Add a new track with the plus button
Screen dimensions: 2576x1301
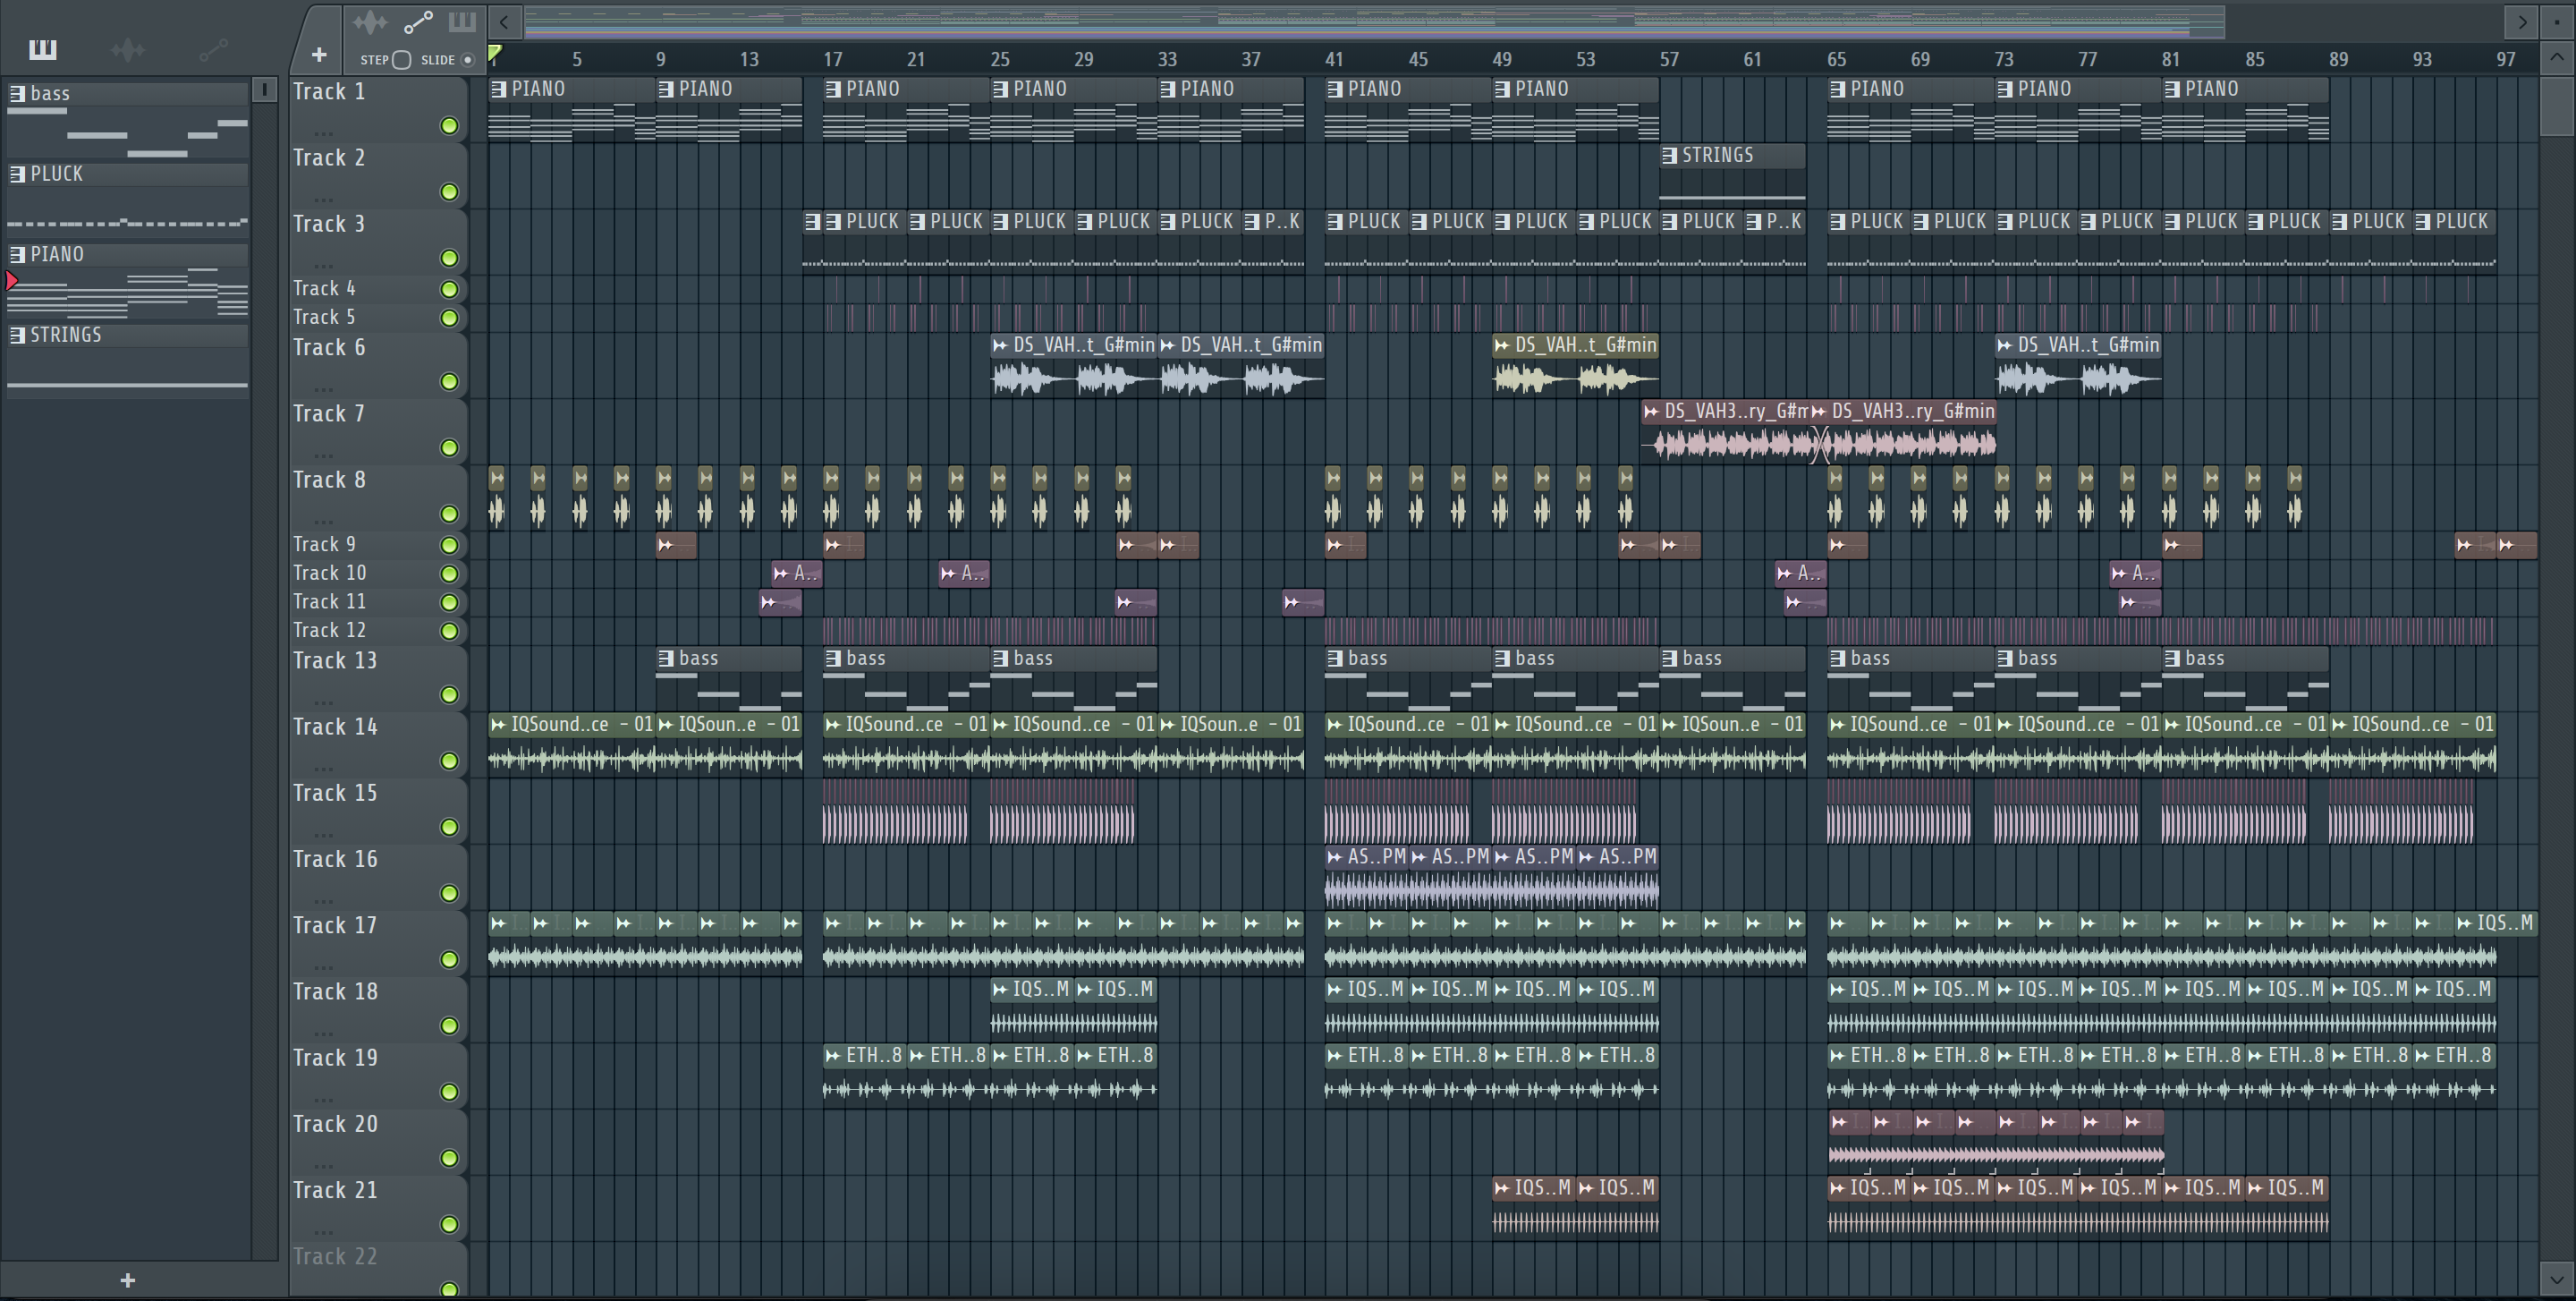click(x=319, y=55)
